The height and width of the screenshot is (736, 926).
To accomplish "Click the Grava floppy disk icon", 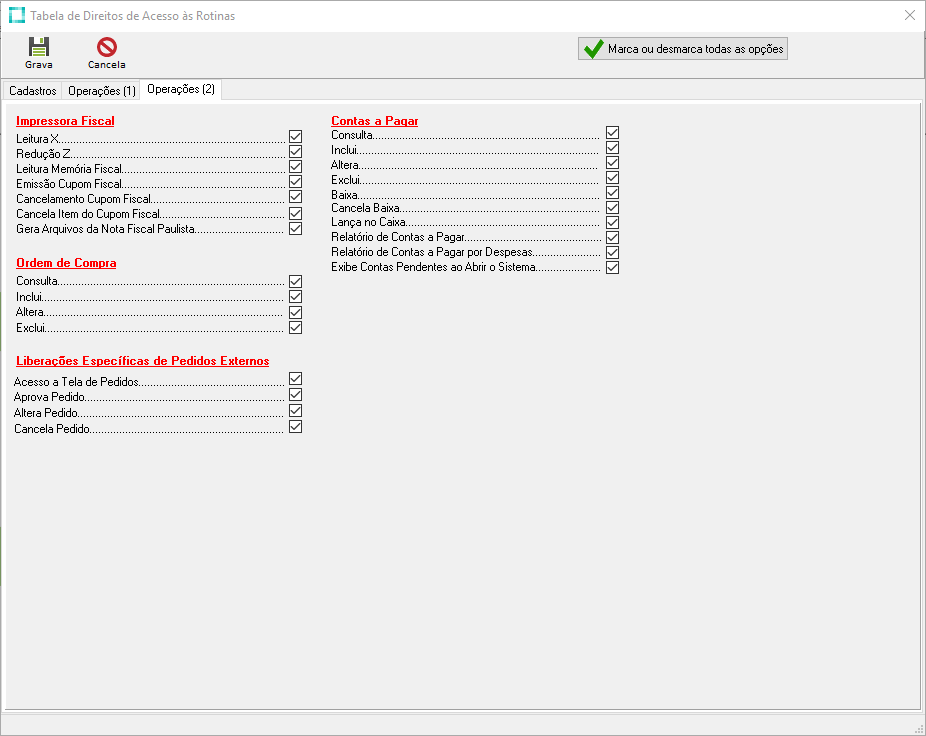I will pos(39,47).
